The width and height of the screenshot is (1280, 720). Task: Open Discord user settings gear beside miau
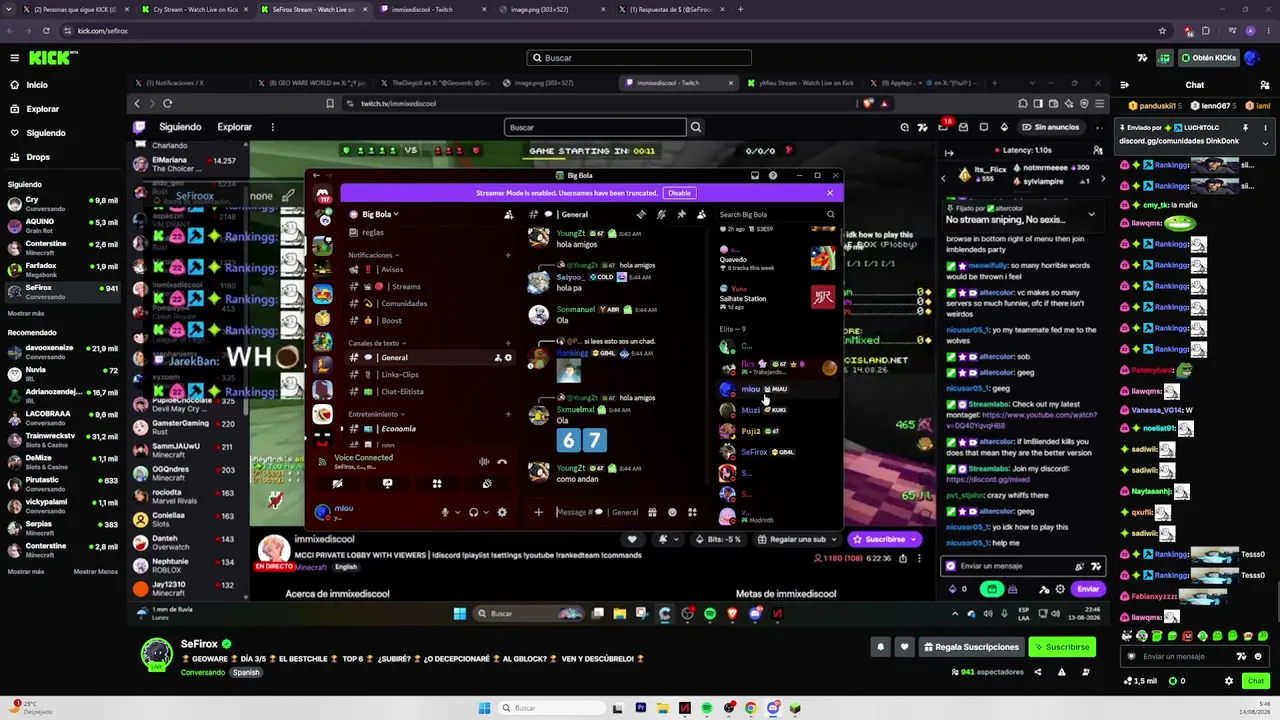502,513
